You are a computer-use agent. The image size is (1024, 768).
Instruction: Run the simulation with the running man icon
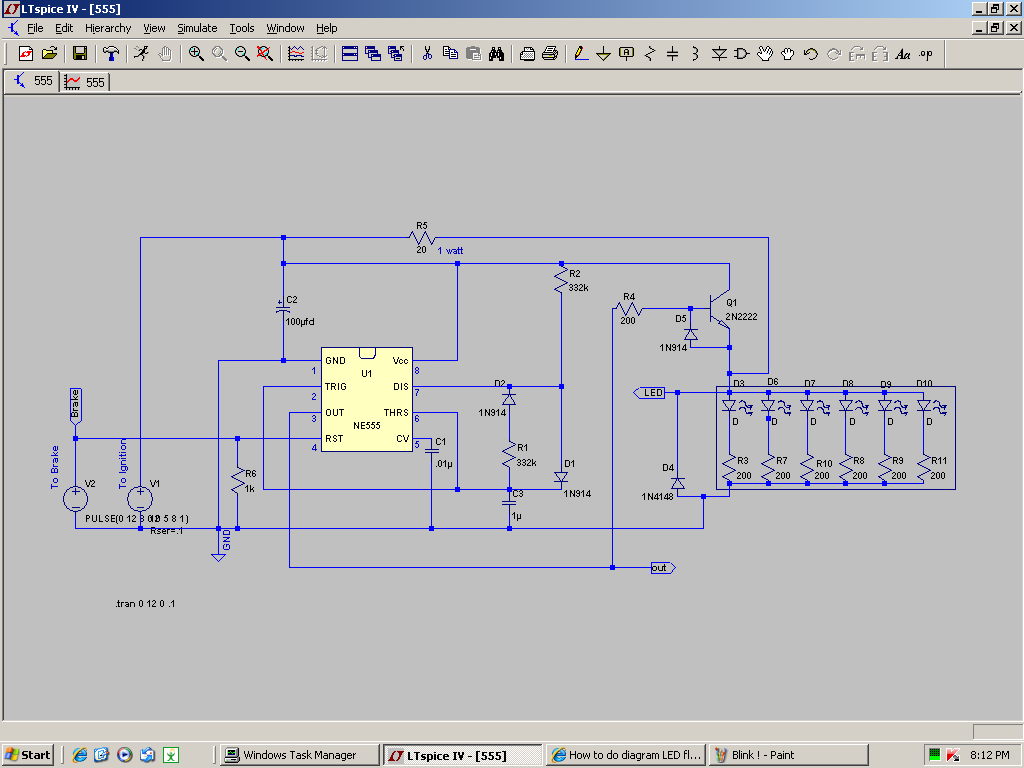tap(141, 54)
